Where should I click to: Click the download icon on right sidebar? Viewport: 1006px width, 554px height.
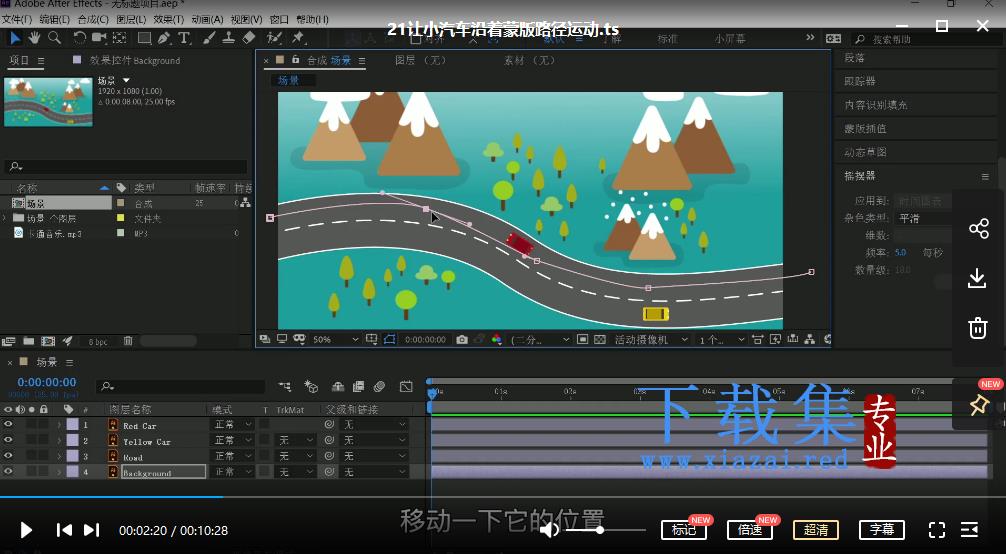click(x=977, y=278)
